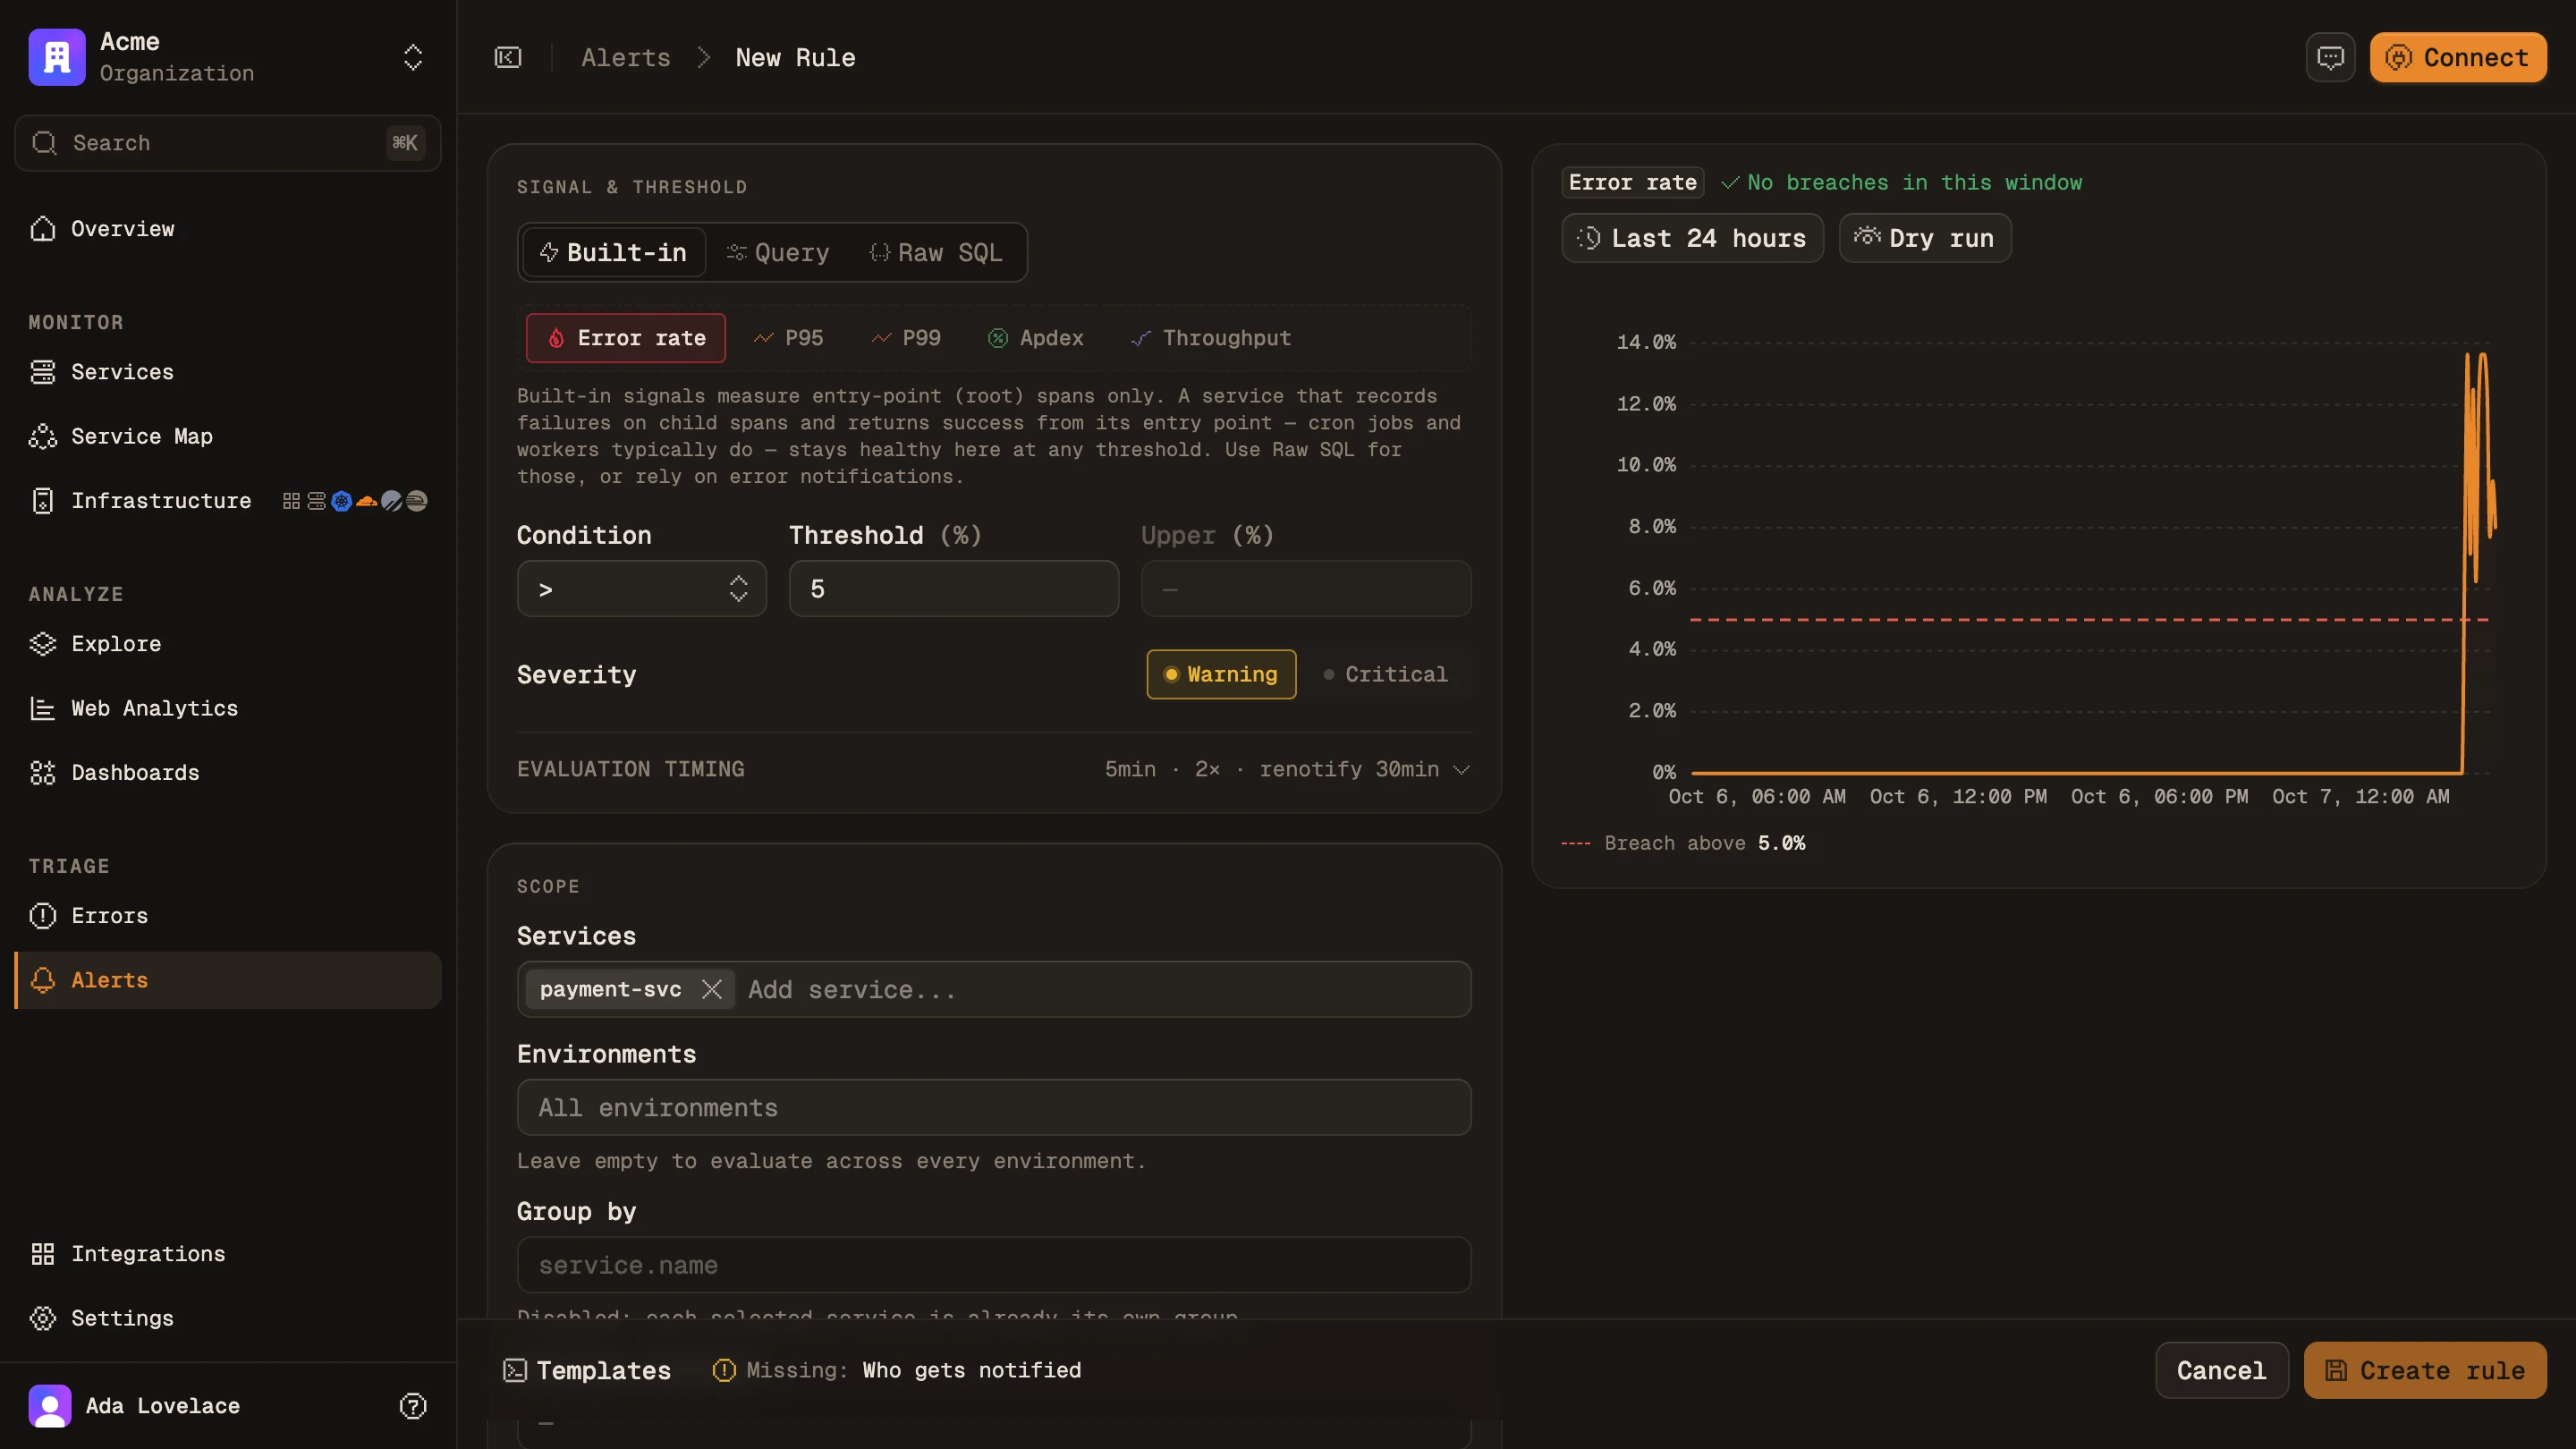Screen dimensions: 2576x1449
Task: Click the red dashed threshold line
Action: pyautogui.click(x=2089, y=620)
